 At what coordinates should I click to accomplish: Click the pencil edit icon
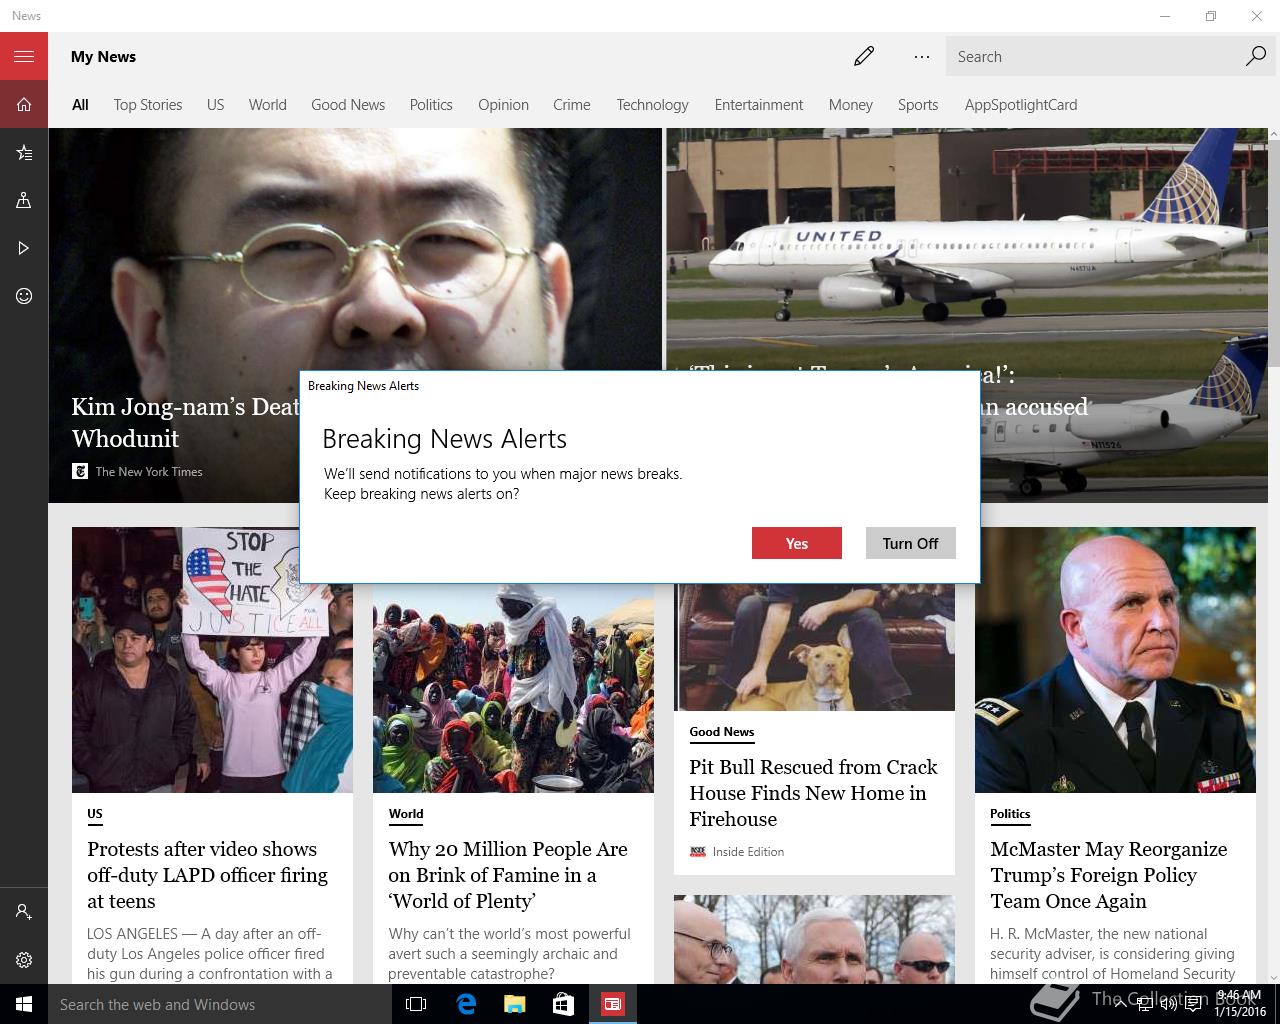864,56
